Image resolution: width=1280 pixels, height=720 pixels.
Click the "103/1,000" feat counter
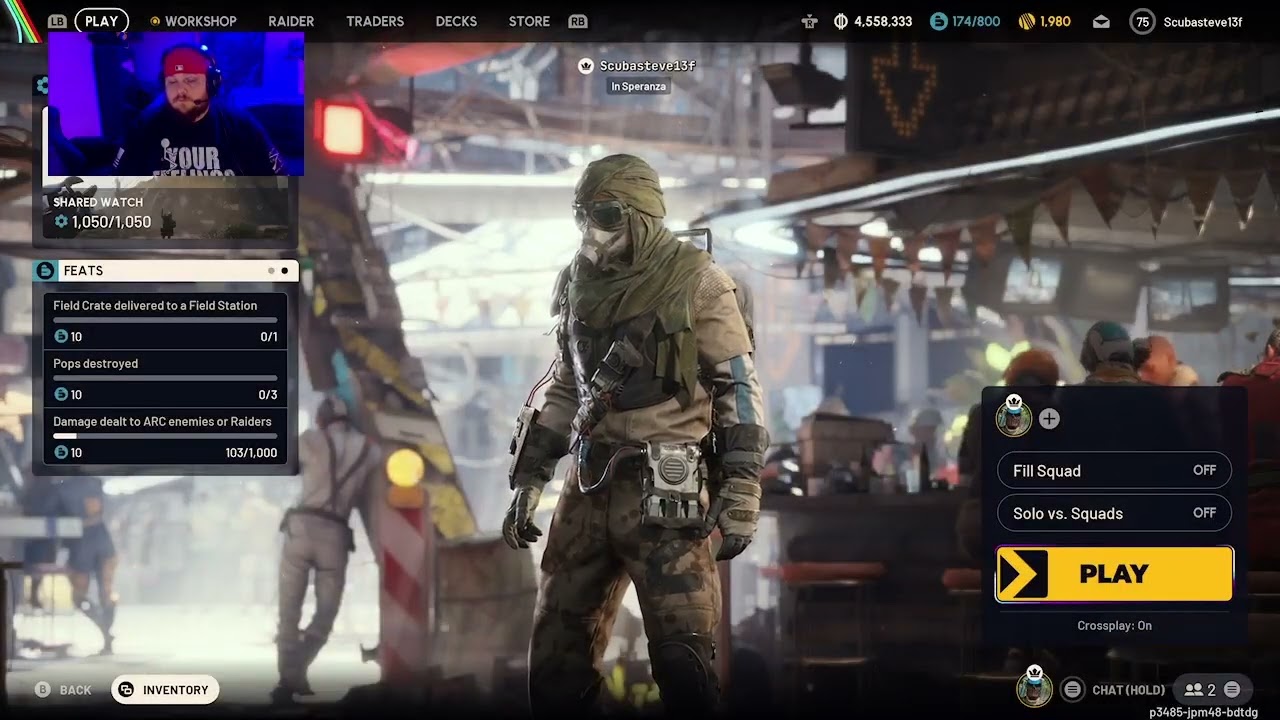251,453
